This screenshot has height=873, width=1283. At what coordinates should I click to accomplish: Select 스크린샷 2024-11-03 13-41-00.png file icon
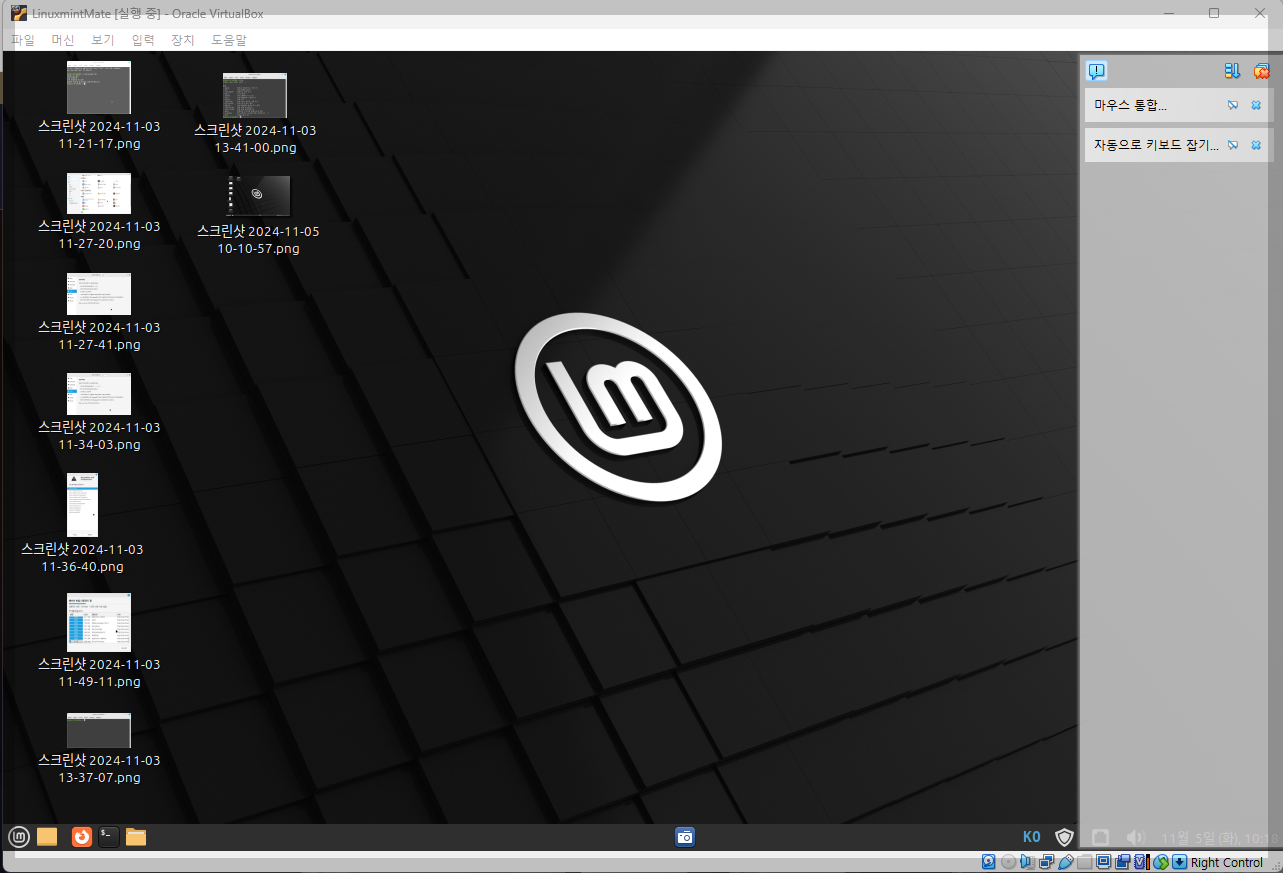click(x=255, y=96)
